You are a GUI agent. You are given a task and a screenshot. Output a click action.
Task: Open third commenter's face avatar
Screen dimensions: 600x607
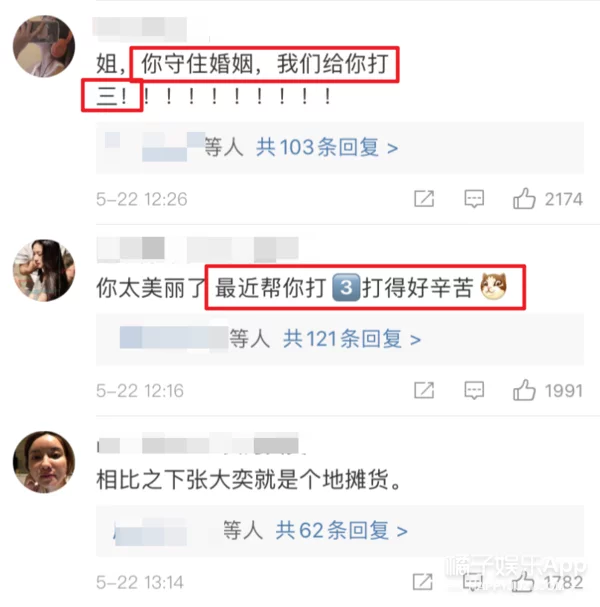[44, 462]
